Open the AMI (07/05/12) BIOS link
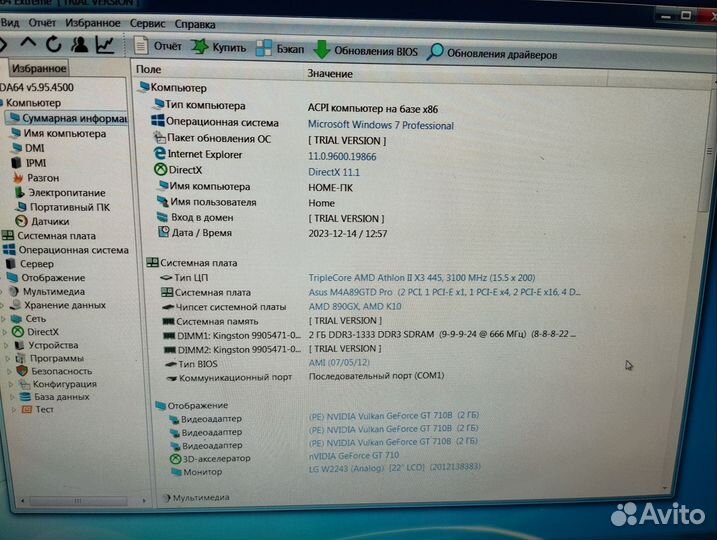The image size is (717, 540). [339, 362]
